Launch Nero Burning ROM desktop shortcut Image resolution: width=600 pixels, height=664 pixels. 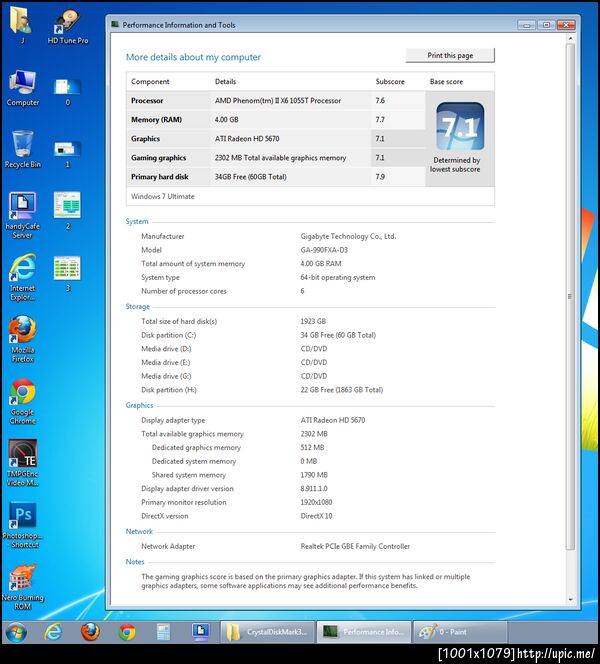(x=22, y=587)
